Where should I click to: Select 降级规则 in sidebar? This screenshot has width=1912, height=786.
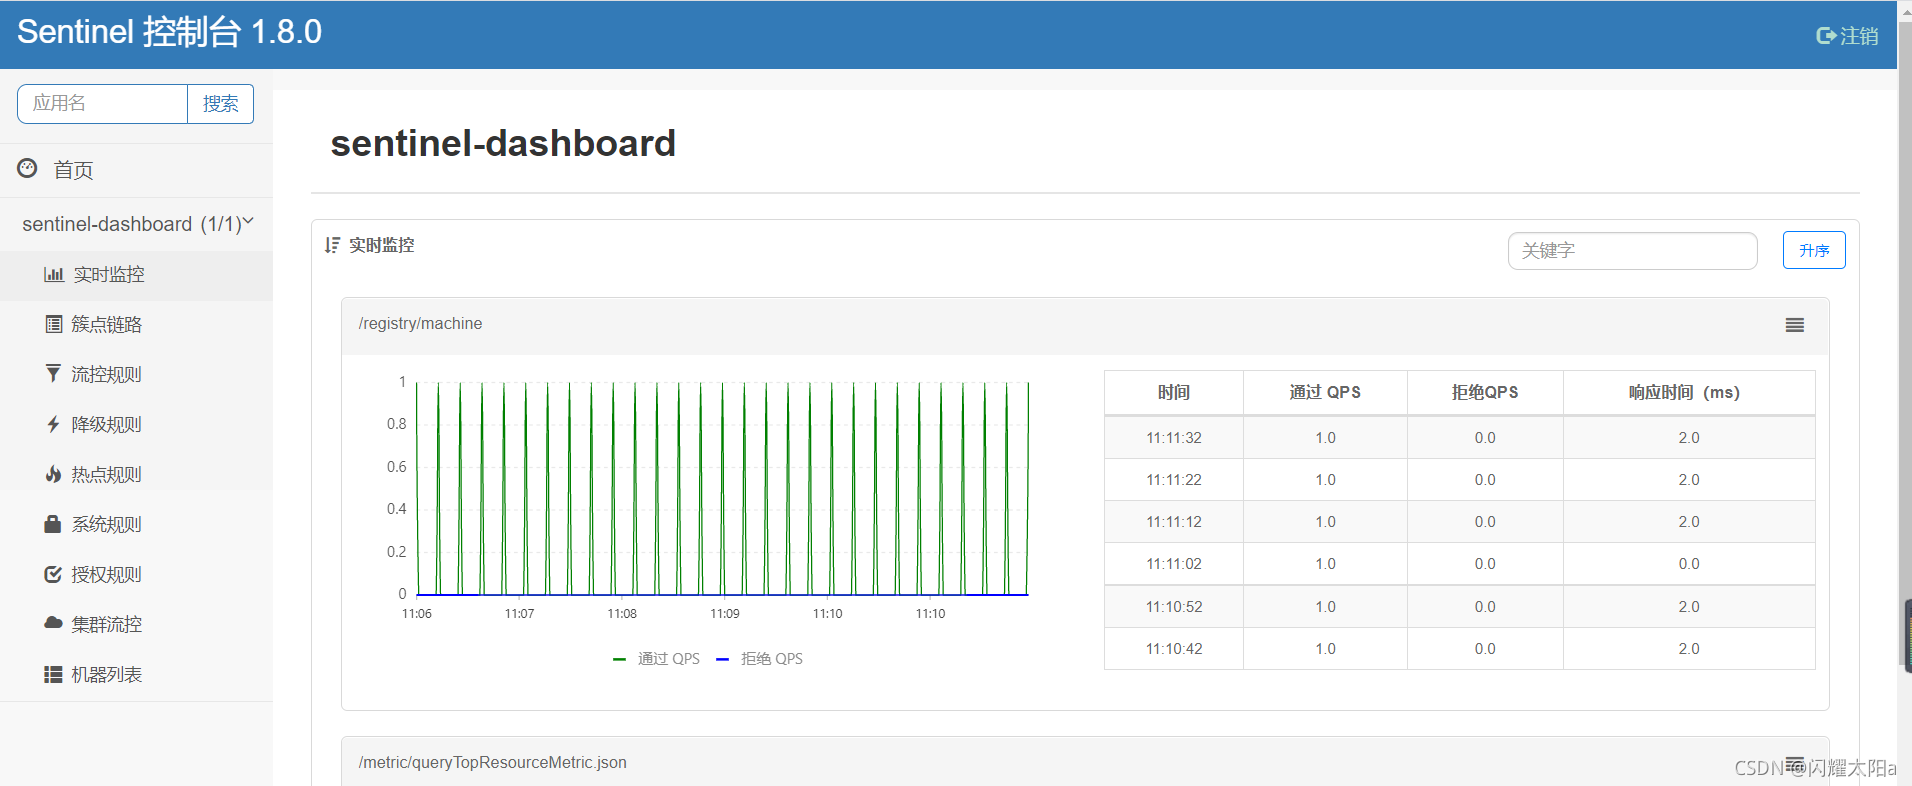136,425
